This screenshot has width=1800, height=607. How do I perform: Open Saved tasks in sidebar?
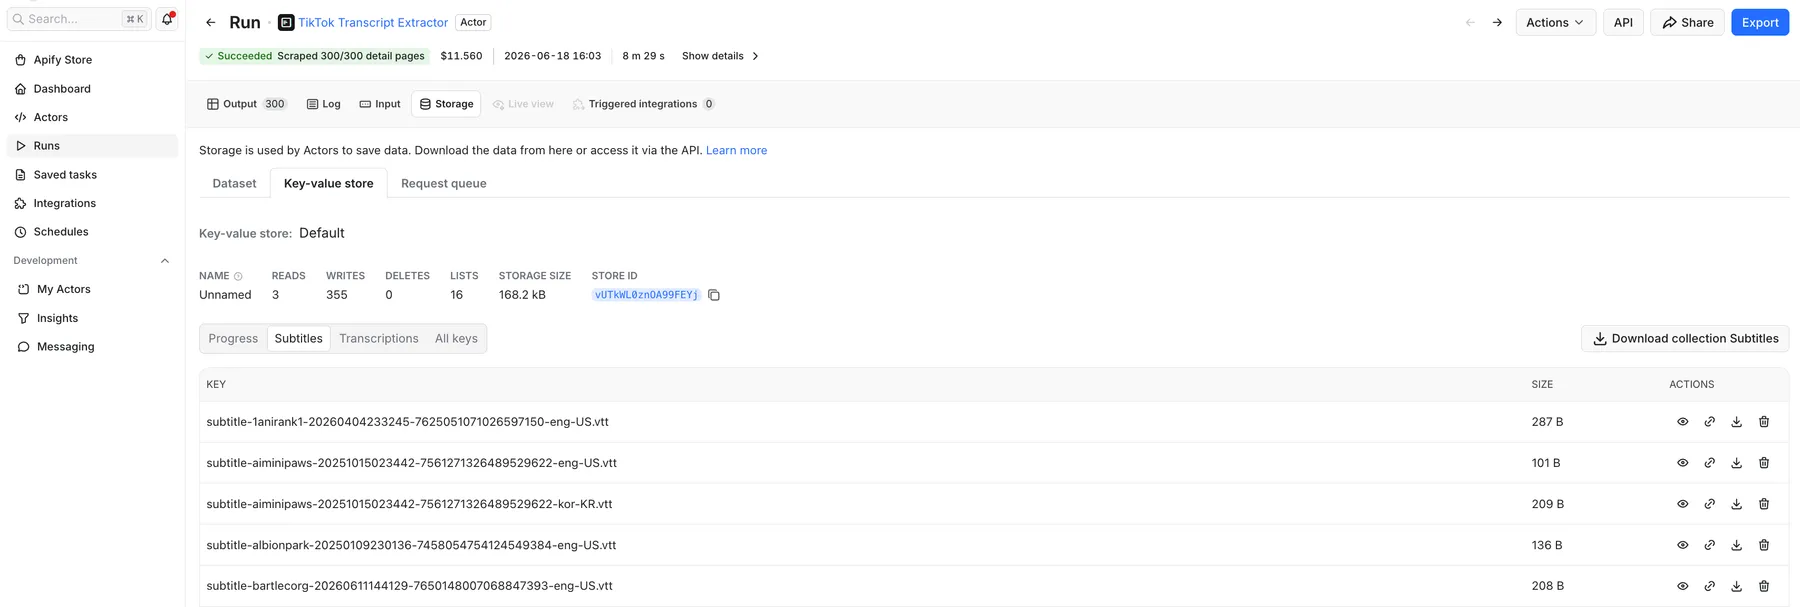coord(92,175)
